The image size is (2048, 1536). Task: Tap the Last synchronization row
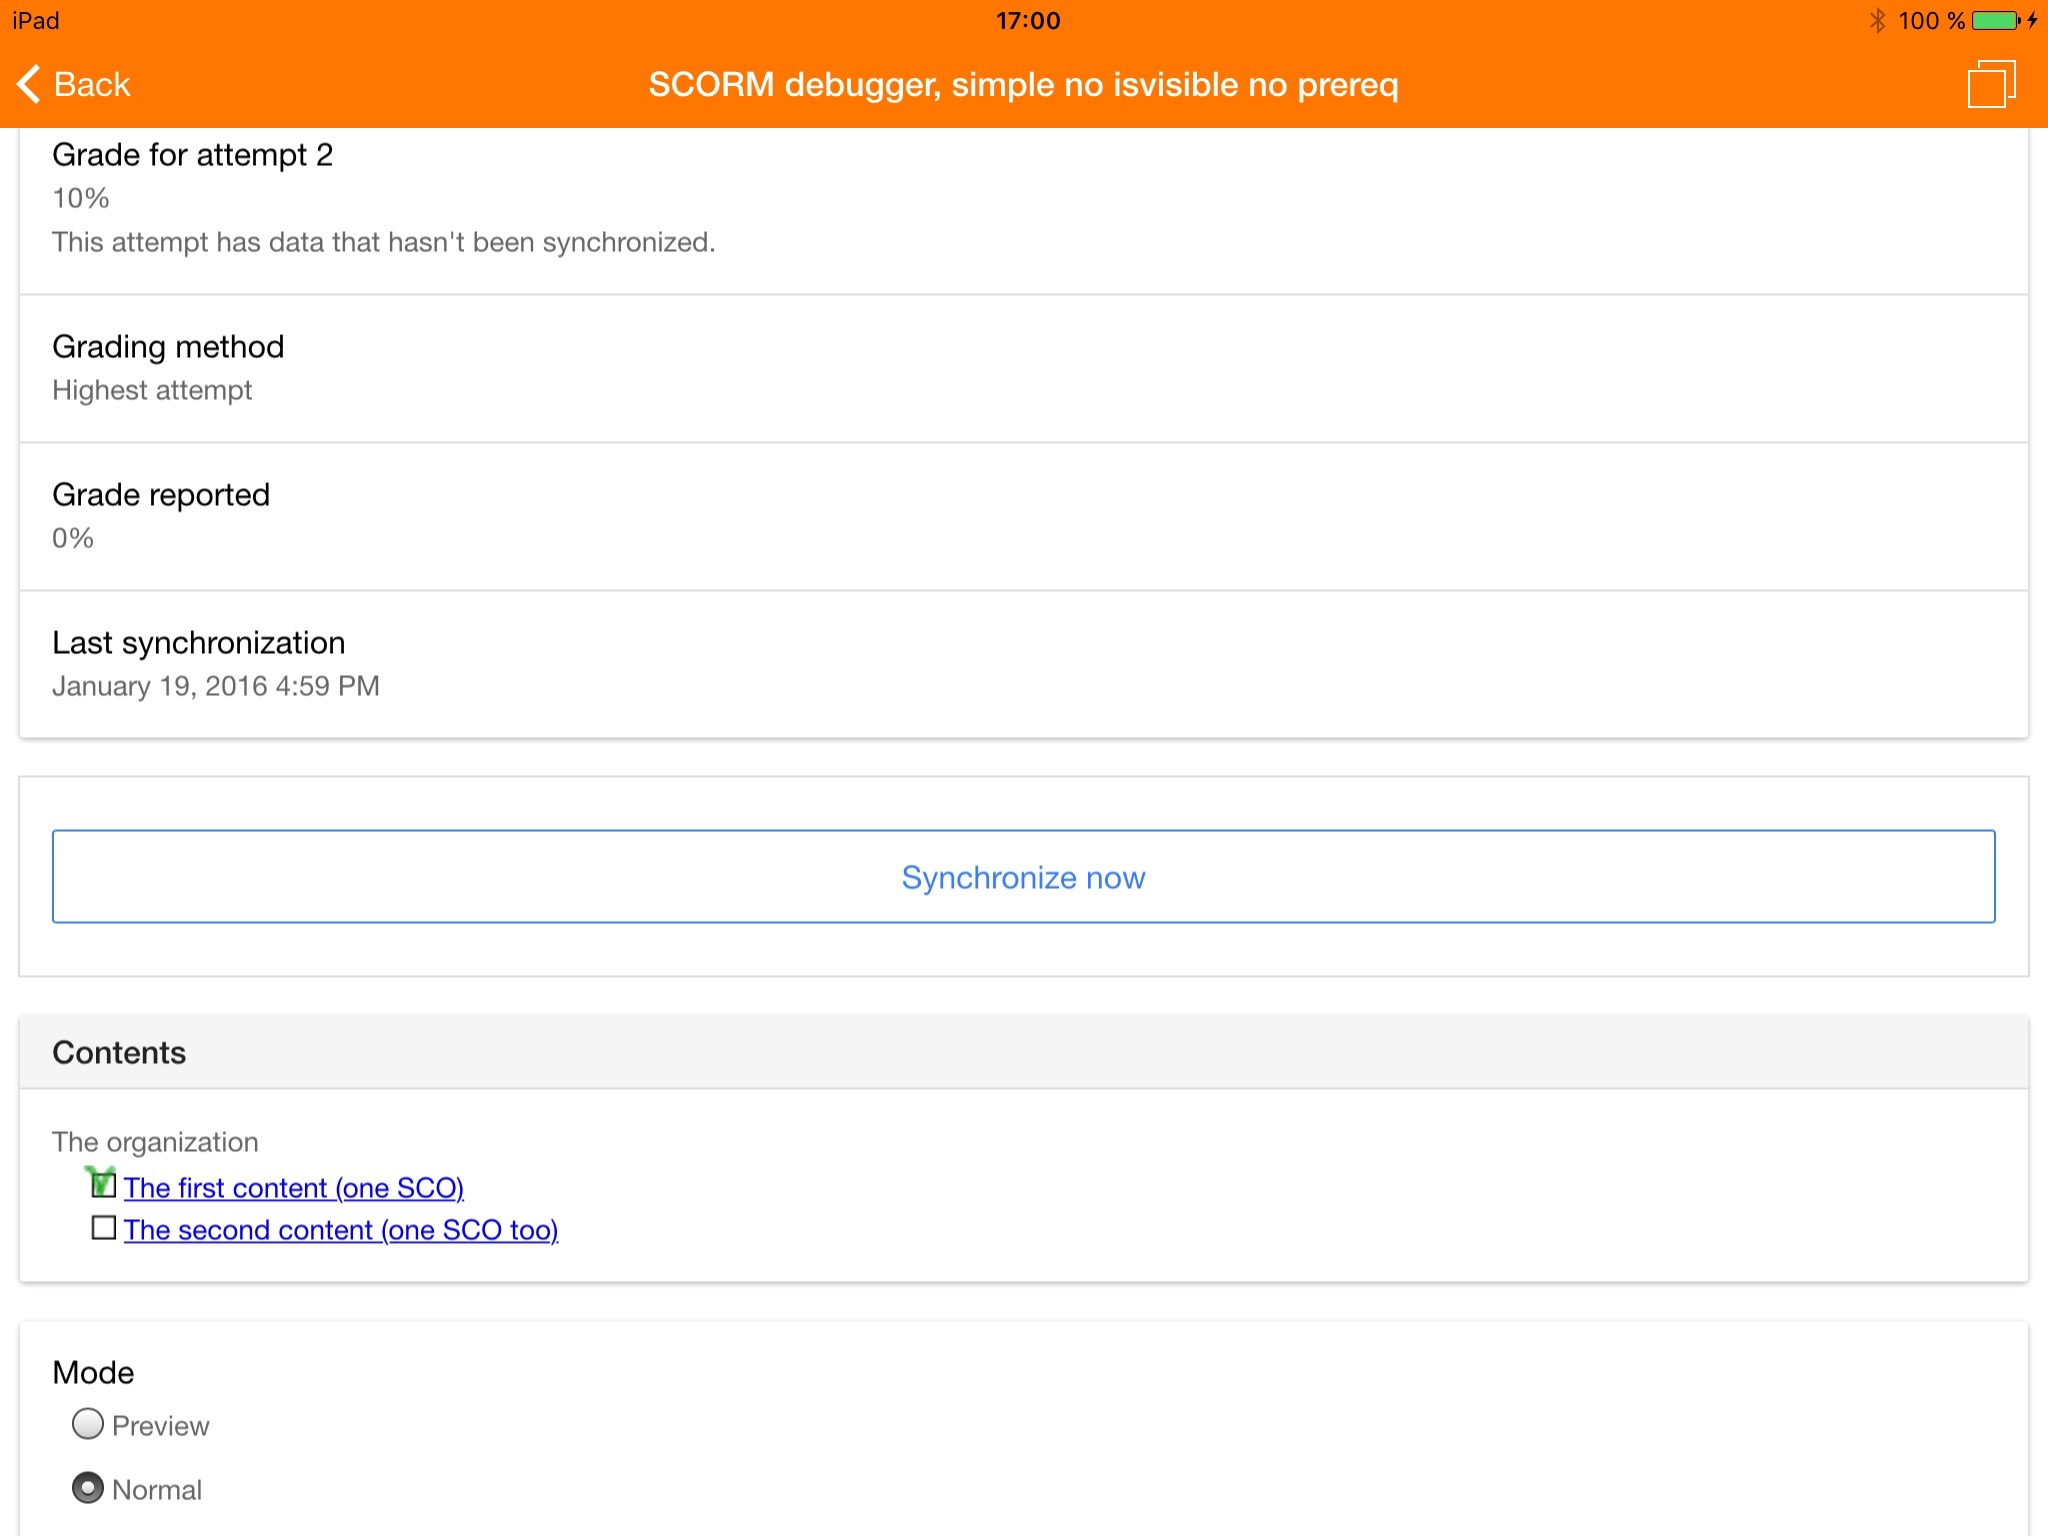pyautogui.click(x=1022, y=664)
